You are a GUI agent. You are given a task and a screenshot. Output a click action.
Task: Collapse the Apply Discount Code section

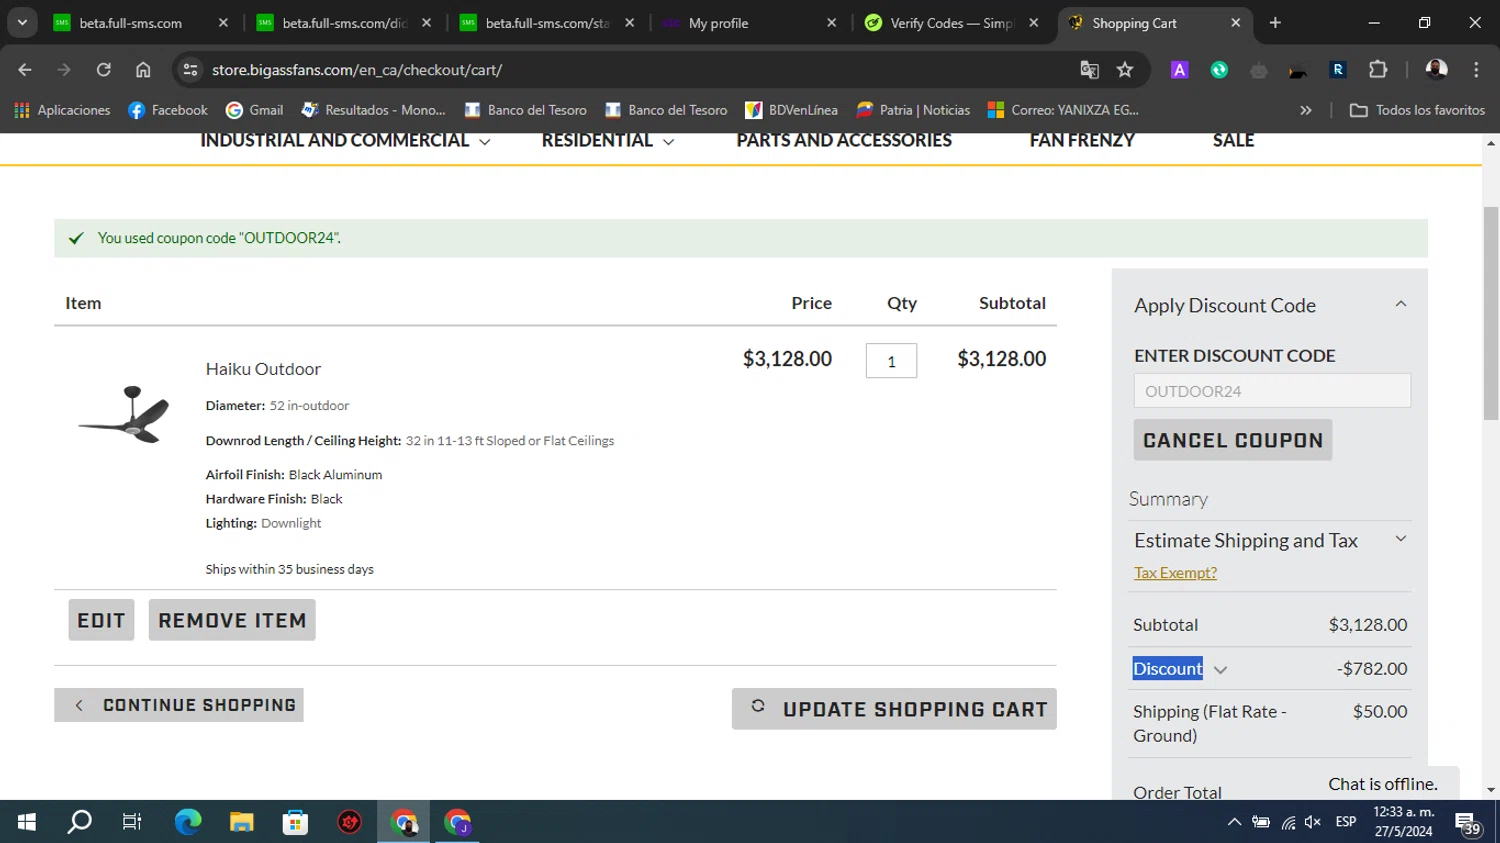click(x=1401, y=304)
